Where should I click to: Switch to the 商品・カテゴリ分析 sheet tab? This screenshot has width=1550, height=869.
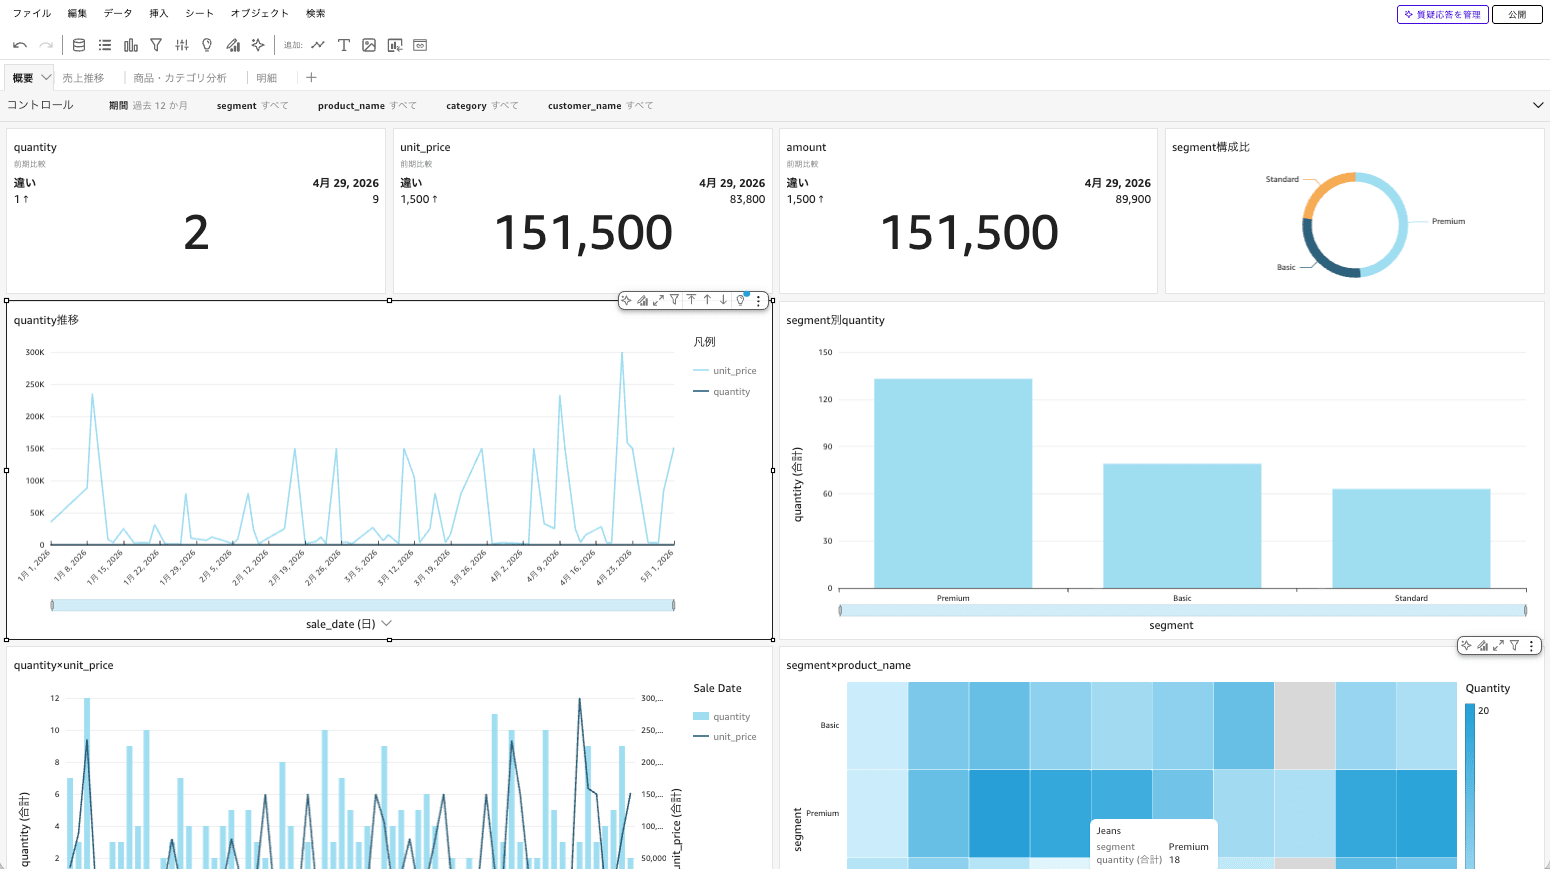pos(180,78)
